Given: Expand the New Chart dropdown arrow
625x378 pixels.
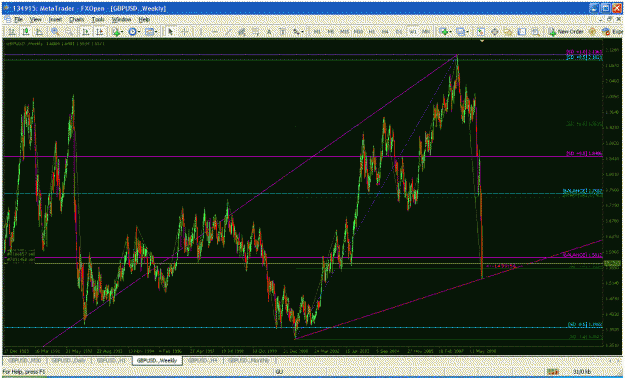Looking at the screenshot, I should [451, 32].
